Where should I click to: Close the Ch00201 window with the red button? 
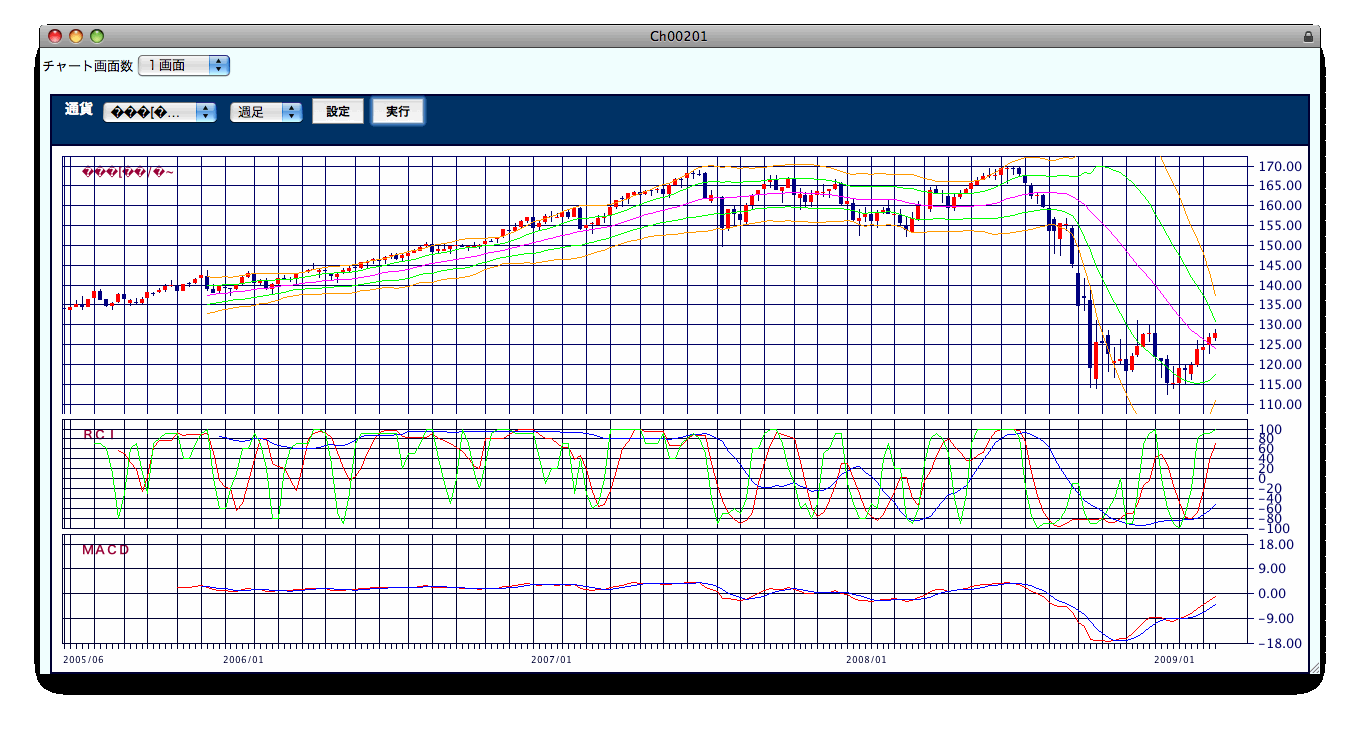click(x=55, y=36)
